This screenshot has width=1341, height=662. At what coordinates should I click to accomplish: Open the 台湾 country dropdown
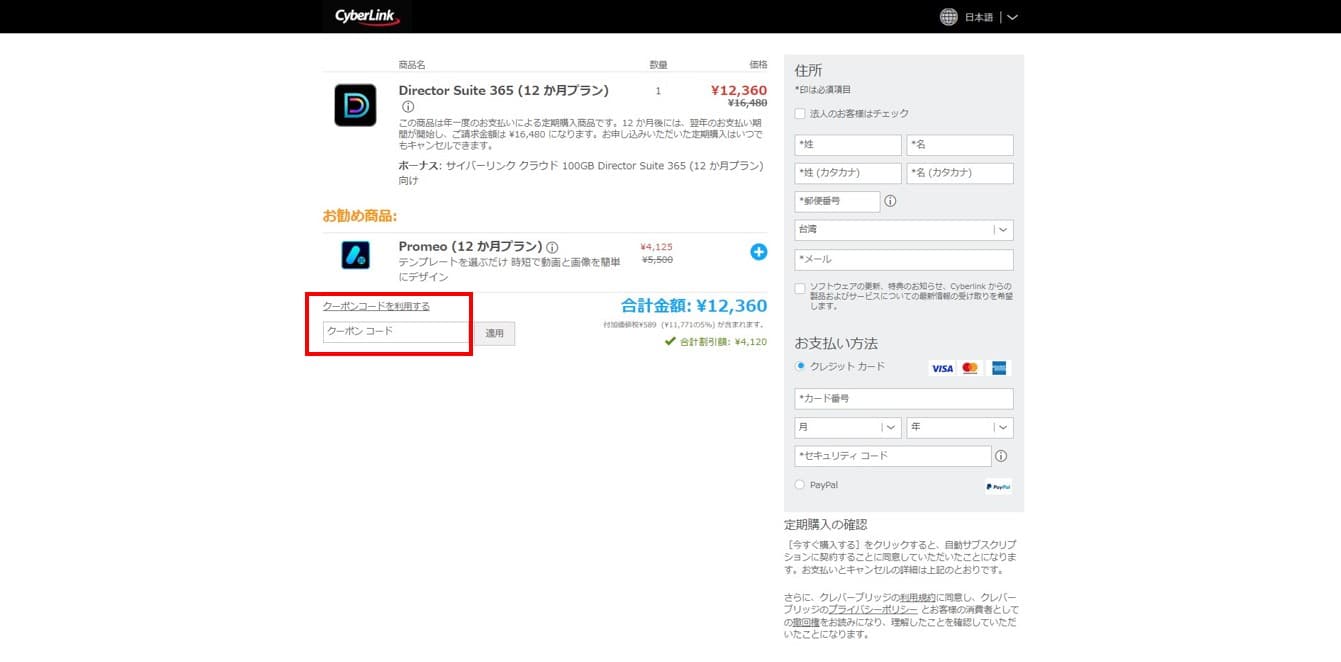[x=904, y=230]
